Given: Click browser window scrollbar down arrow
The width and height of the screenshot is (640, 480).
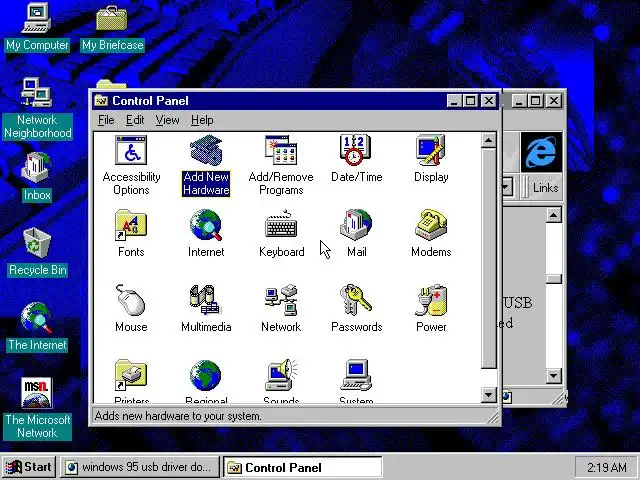Looking at the screenshot, I should pos(553,376).
